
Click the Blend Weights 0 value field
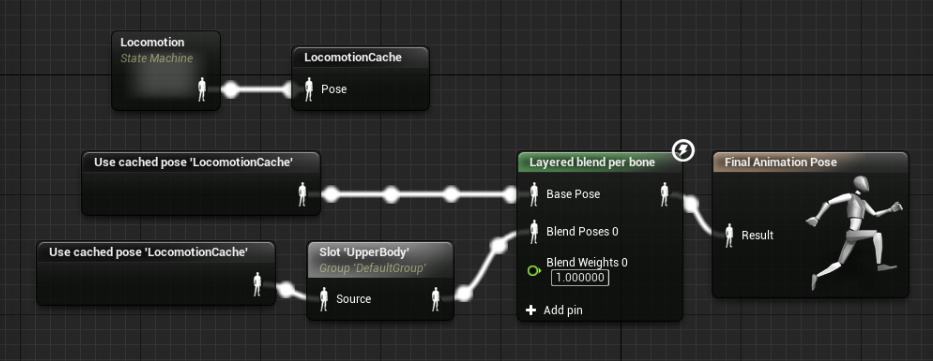[580, 278]
